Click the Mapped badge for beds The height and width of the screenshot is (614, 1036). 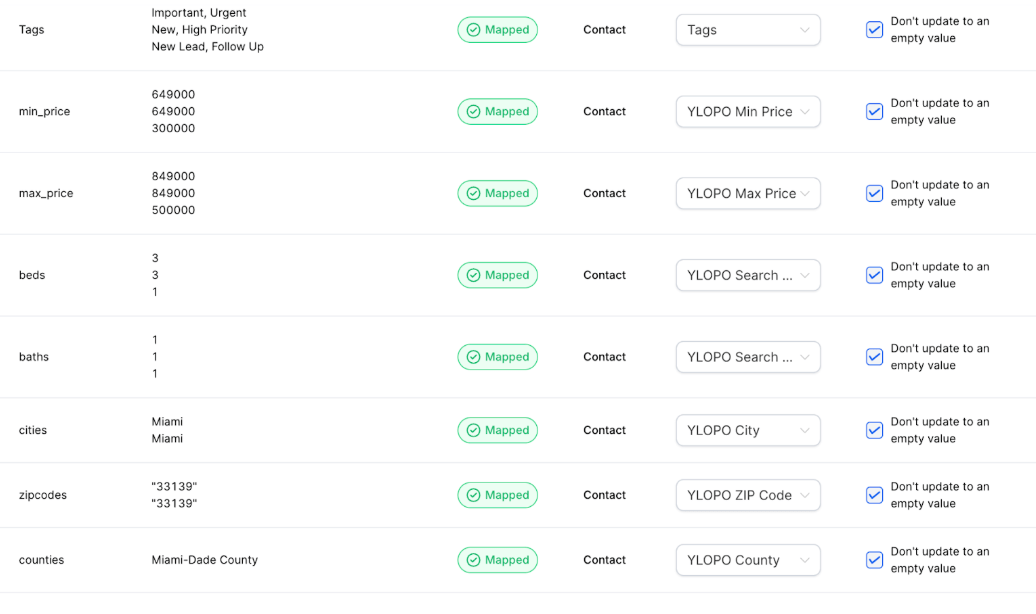[497, 275]
